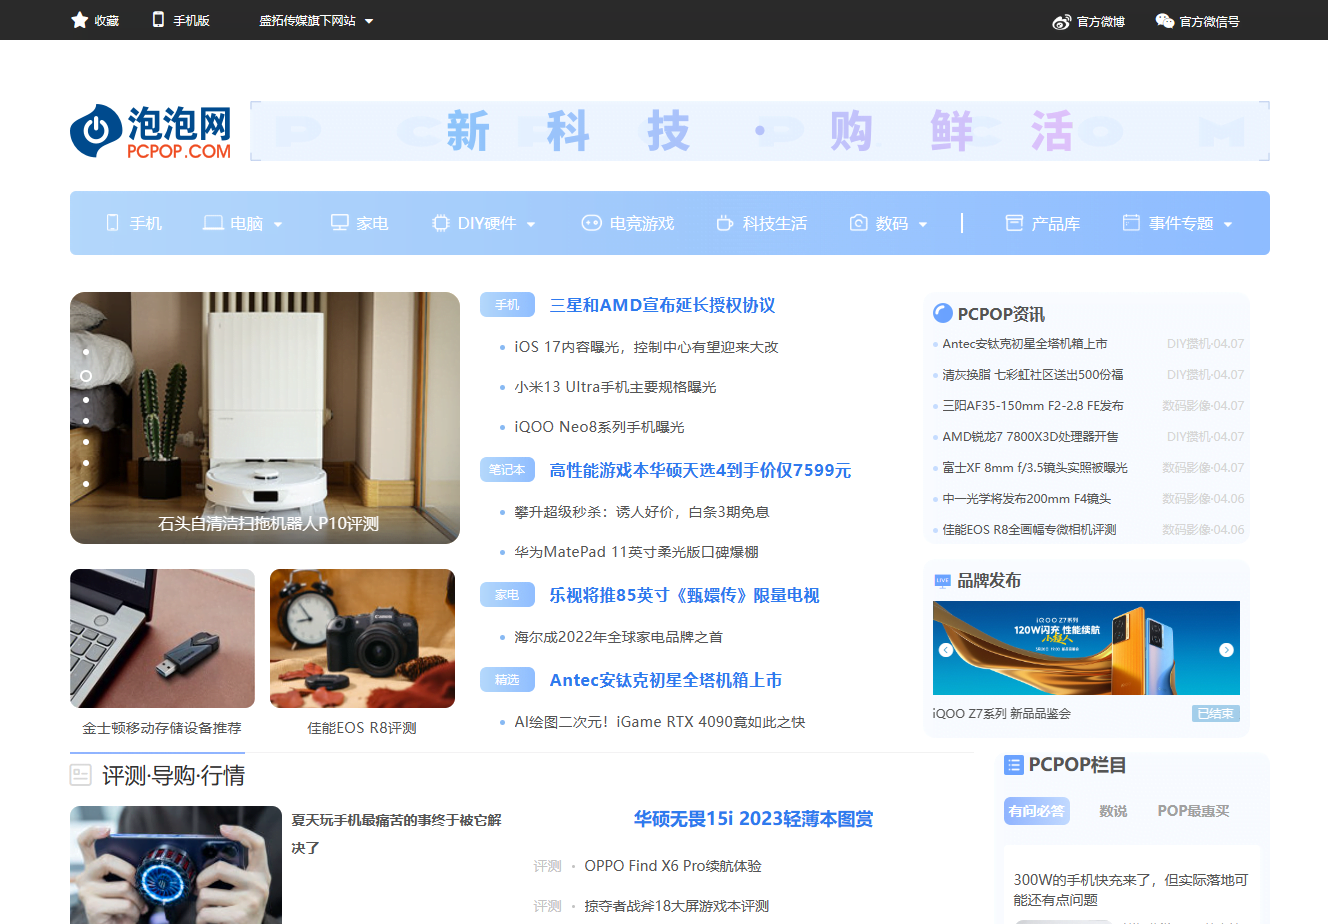Image resolution: width=1328 pixels, height=924 pixels.
Task: Open link 小米13 Ultra手机主要规格曝光
Action: [x=615, y=387]
